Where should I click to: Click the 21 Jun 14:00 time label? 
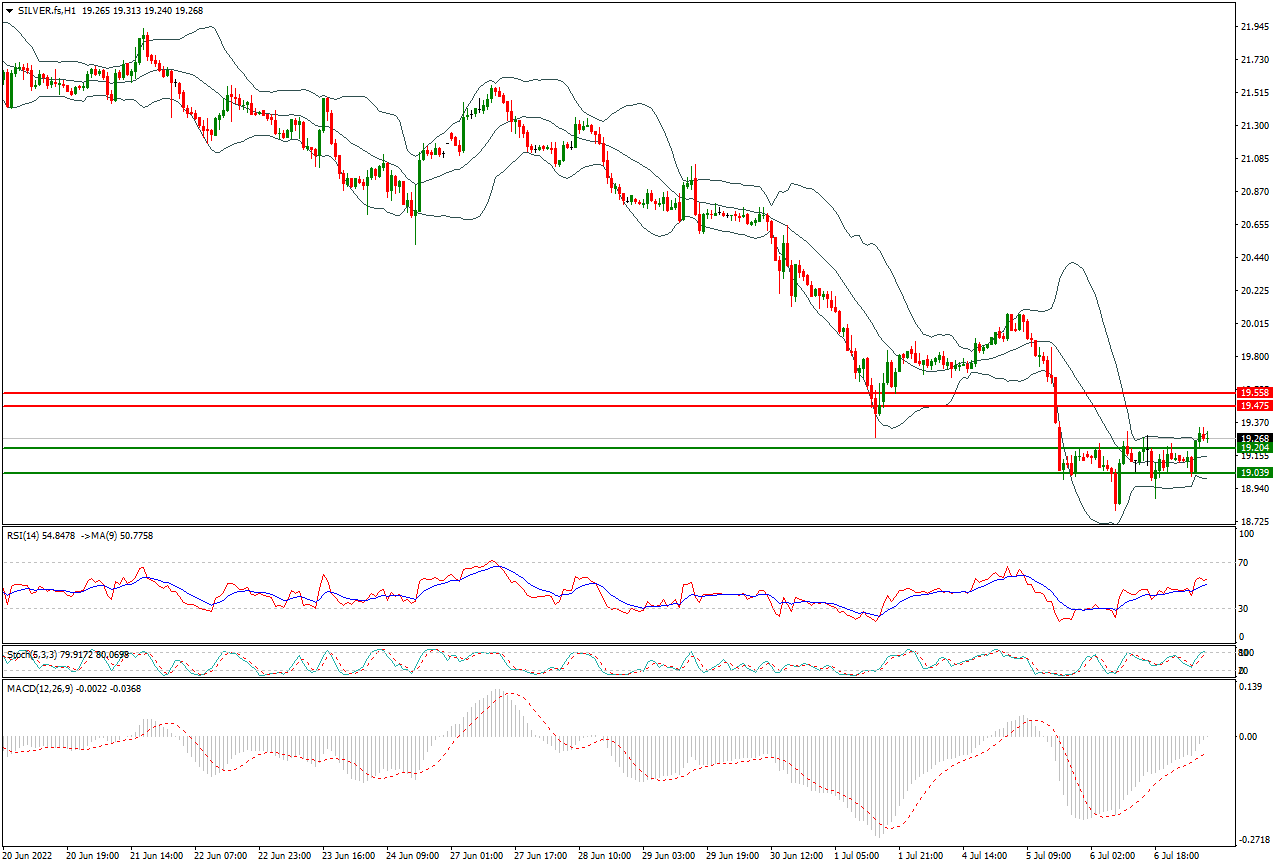tap(157, 857)
